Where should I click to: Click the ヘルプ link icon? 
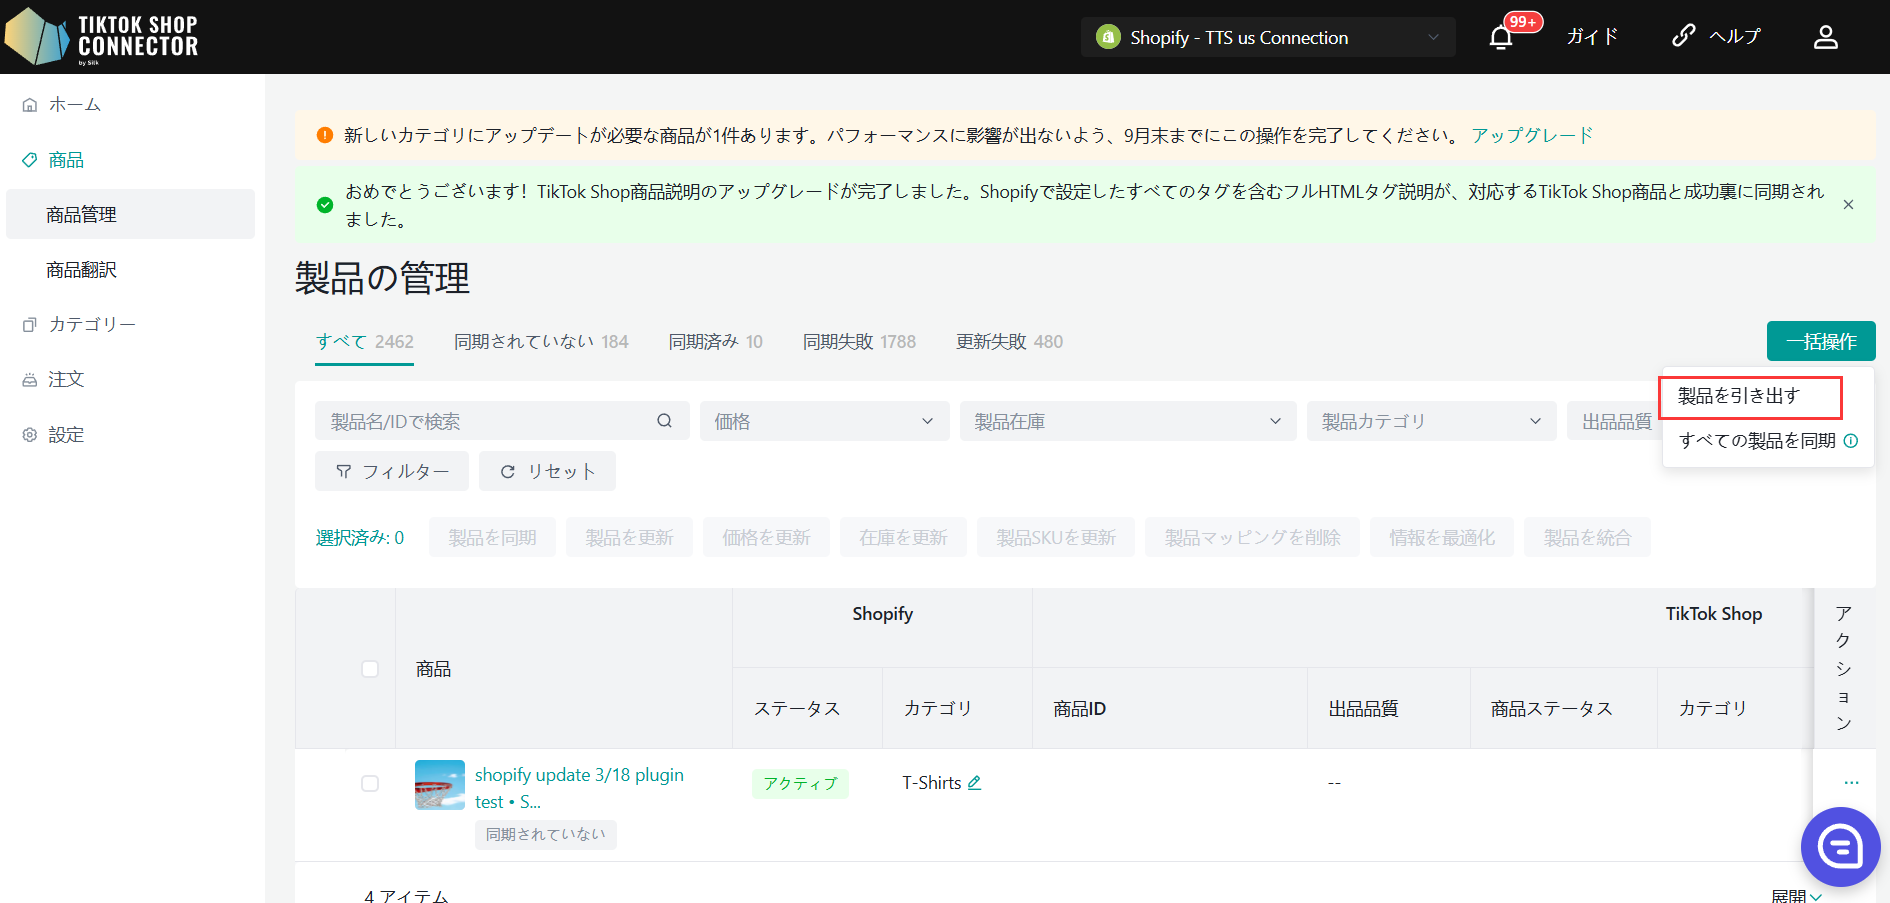point(1683,36)
